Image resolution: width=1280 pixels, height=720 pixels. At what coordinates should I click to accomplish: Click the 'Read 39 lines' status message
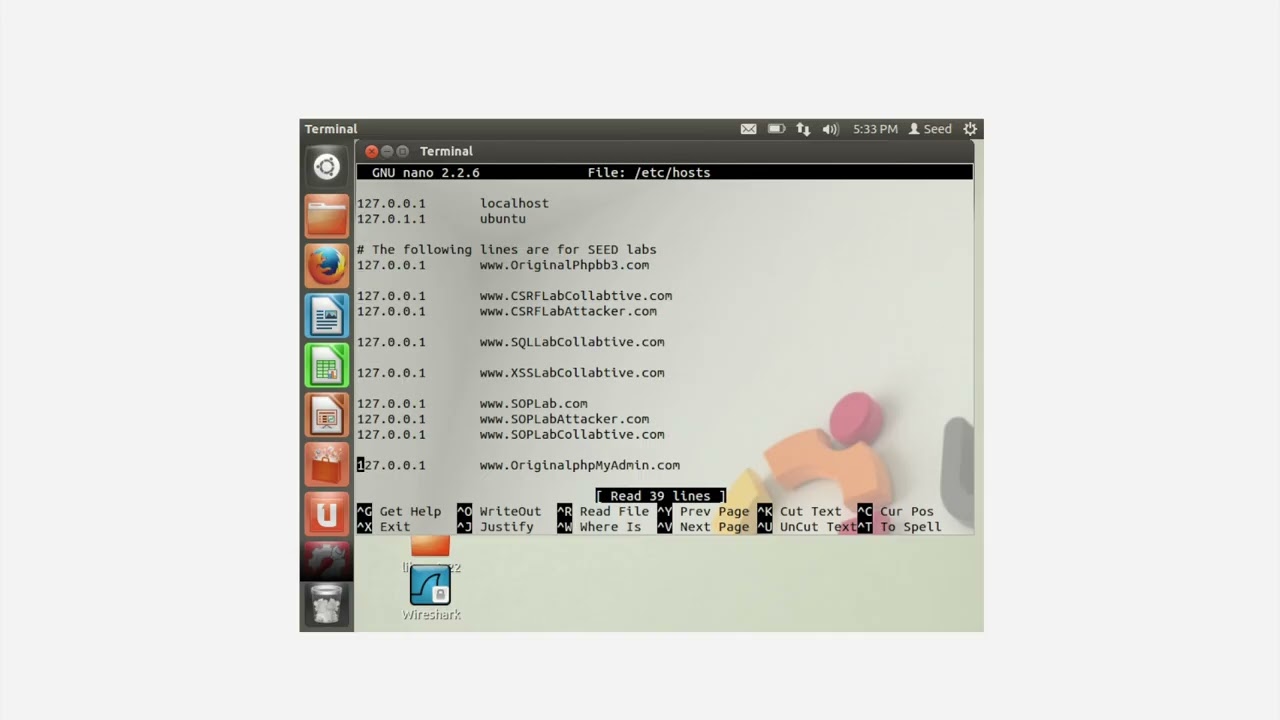pos(661,496)
